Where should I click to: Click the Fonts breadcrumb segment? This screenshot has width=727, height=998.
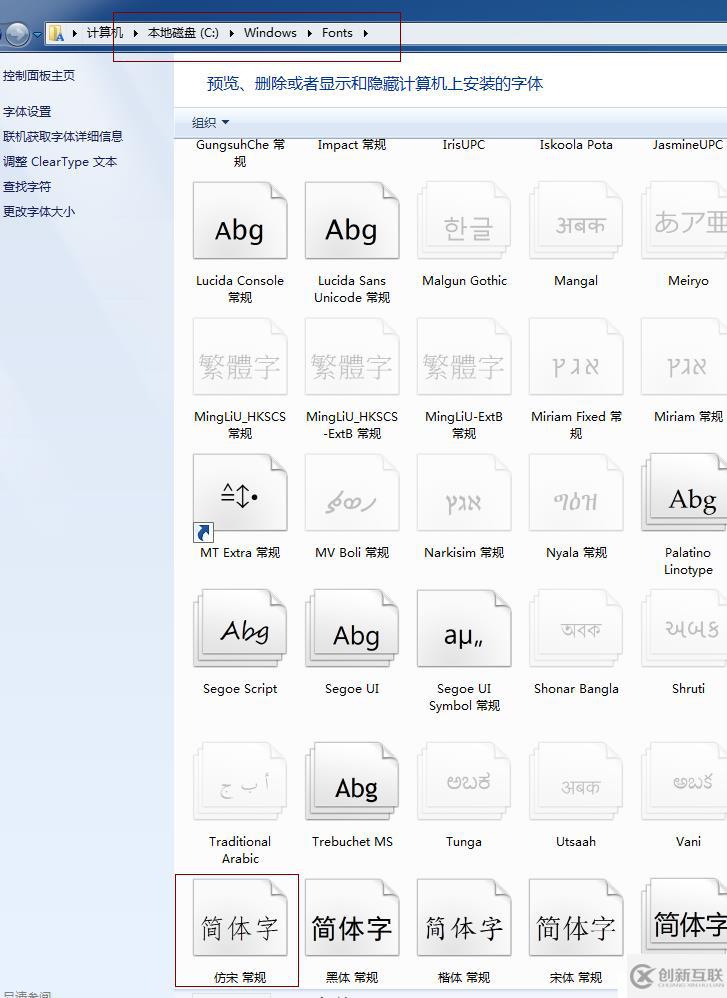click(x=337, y=33)
